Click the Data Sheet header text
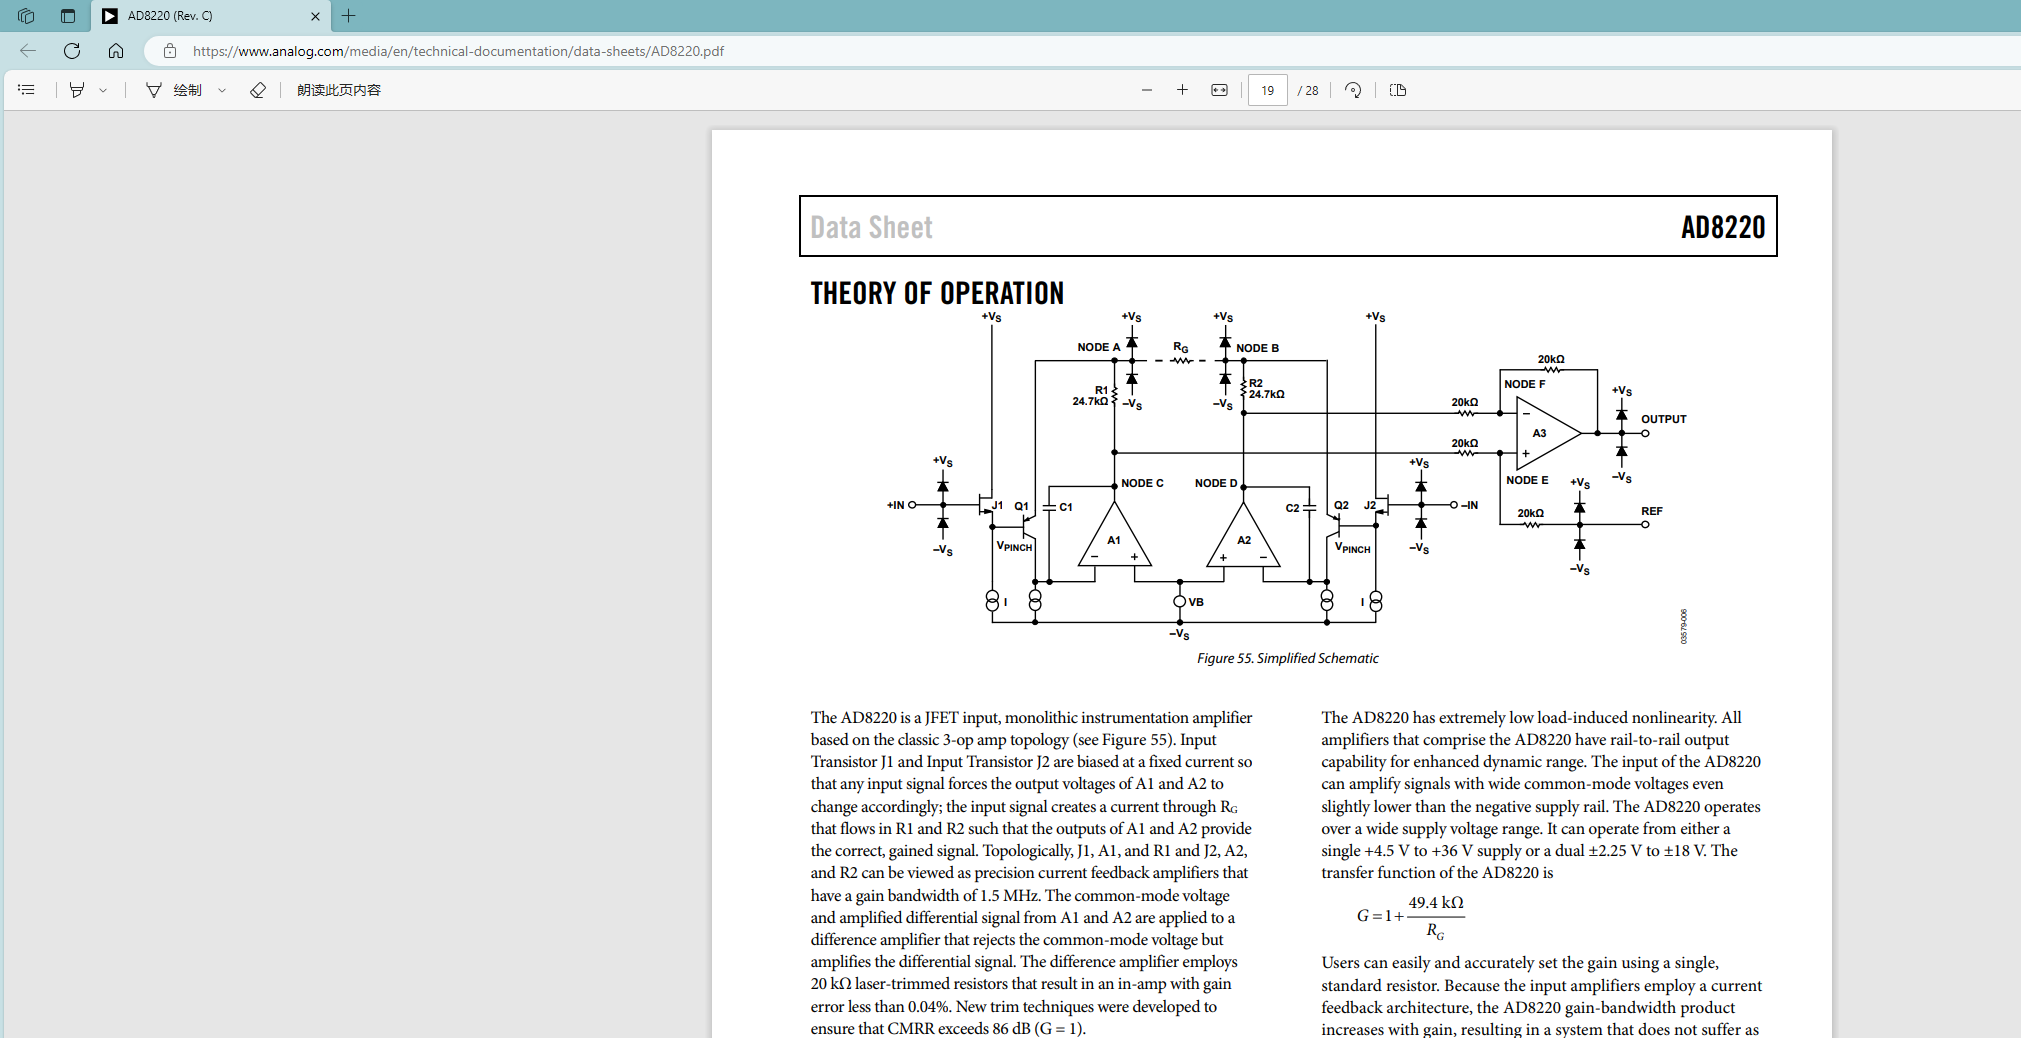This screenshot has width=2021, height=1038. 871,227
